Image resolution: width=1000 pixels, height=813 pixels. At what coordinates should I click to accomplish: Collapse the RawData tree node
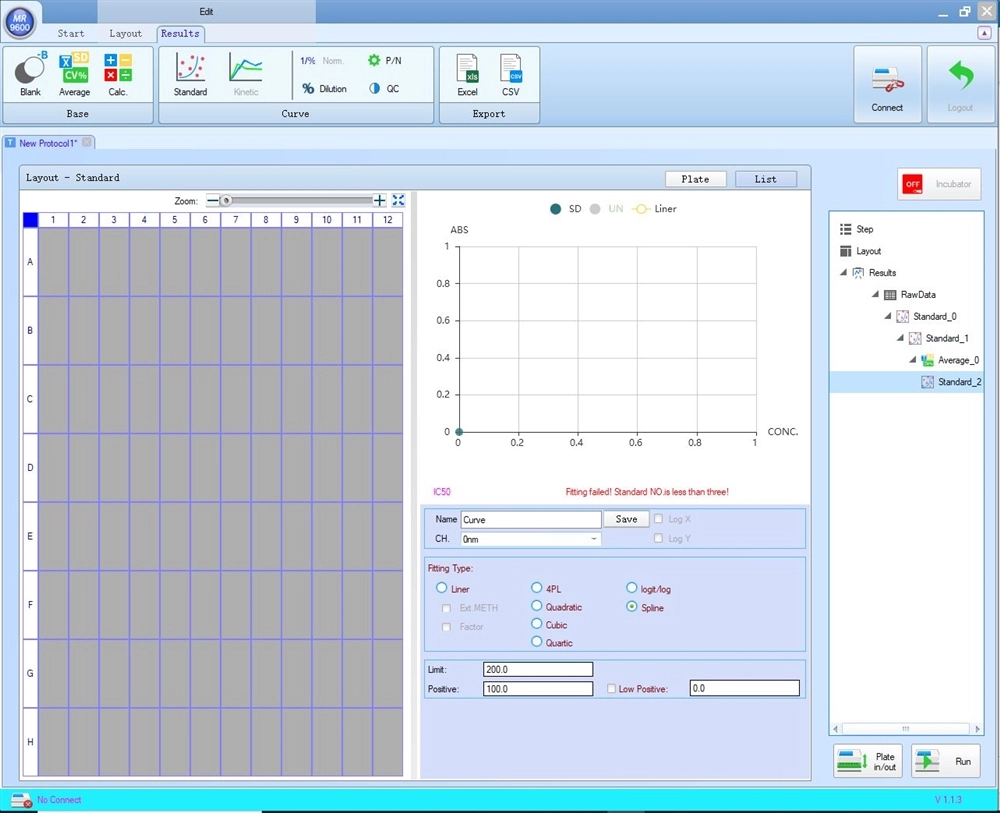(875, 295)
